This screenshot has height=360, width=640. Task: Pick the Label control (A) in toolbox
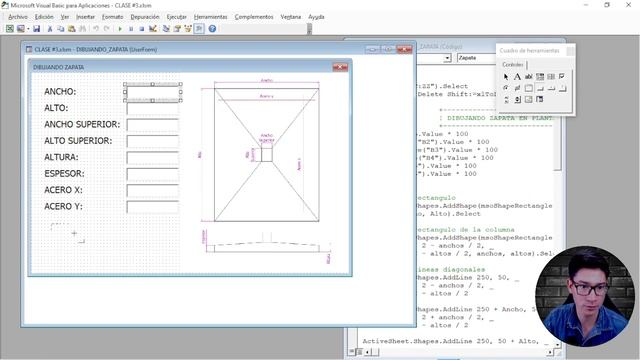517,76
